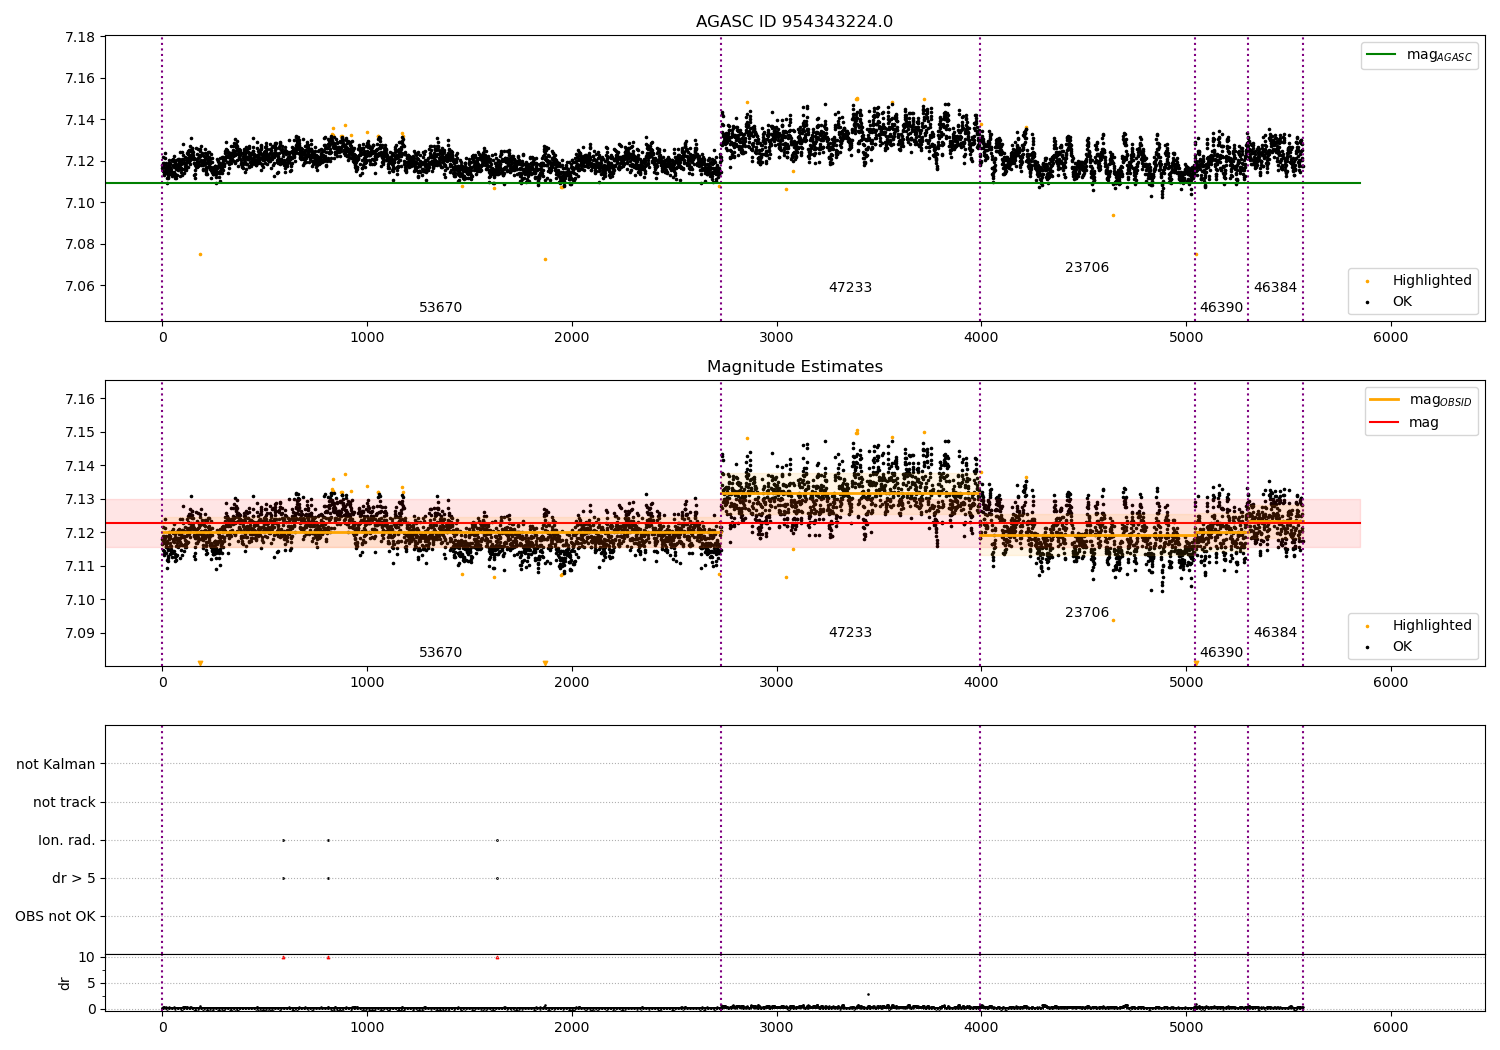Viewport: 1500px width, 1050px height.
Task: Click the x-tick 3000 under the top plot
Action: [x=776, y=338]
